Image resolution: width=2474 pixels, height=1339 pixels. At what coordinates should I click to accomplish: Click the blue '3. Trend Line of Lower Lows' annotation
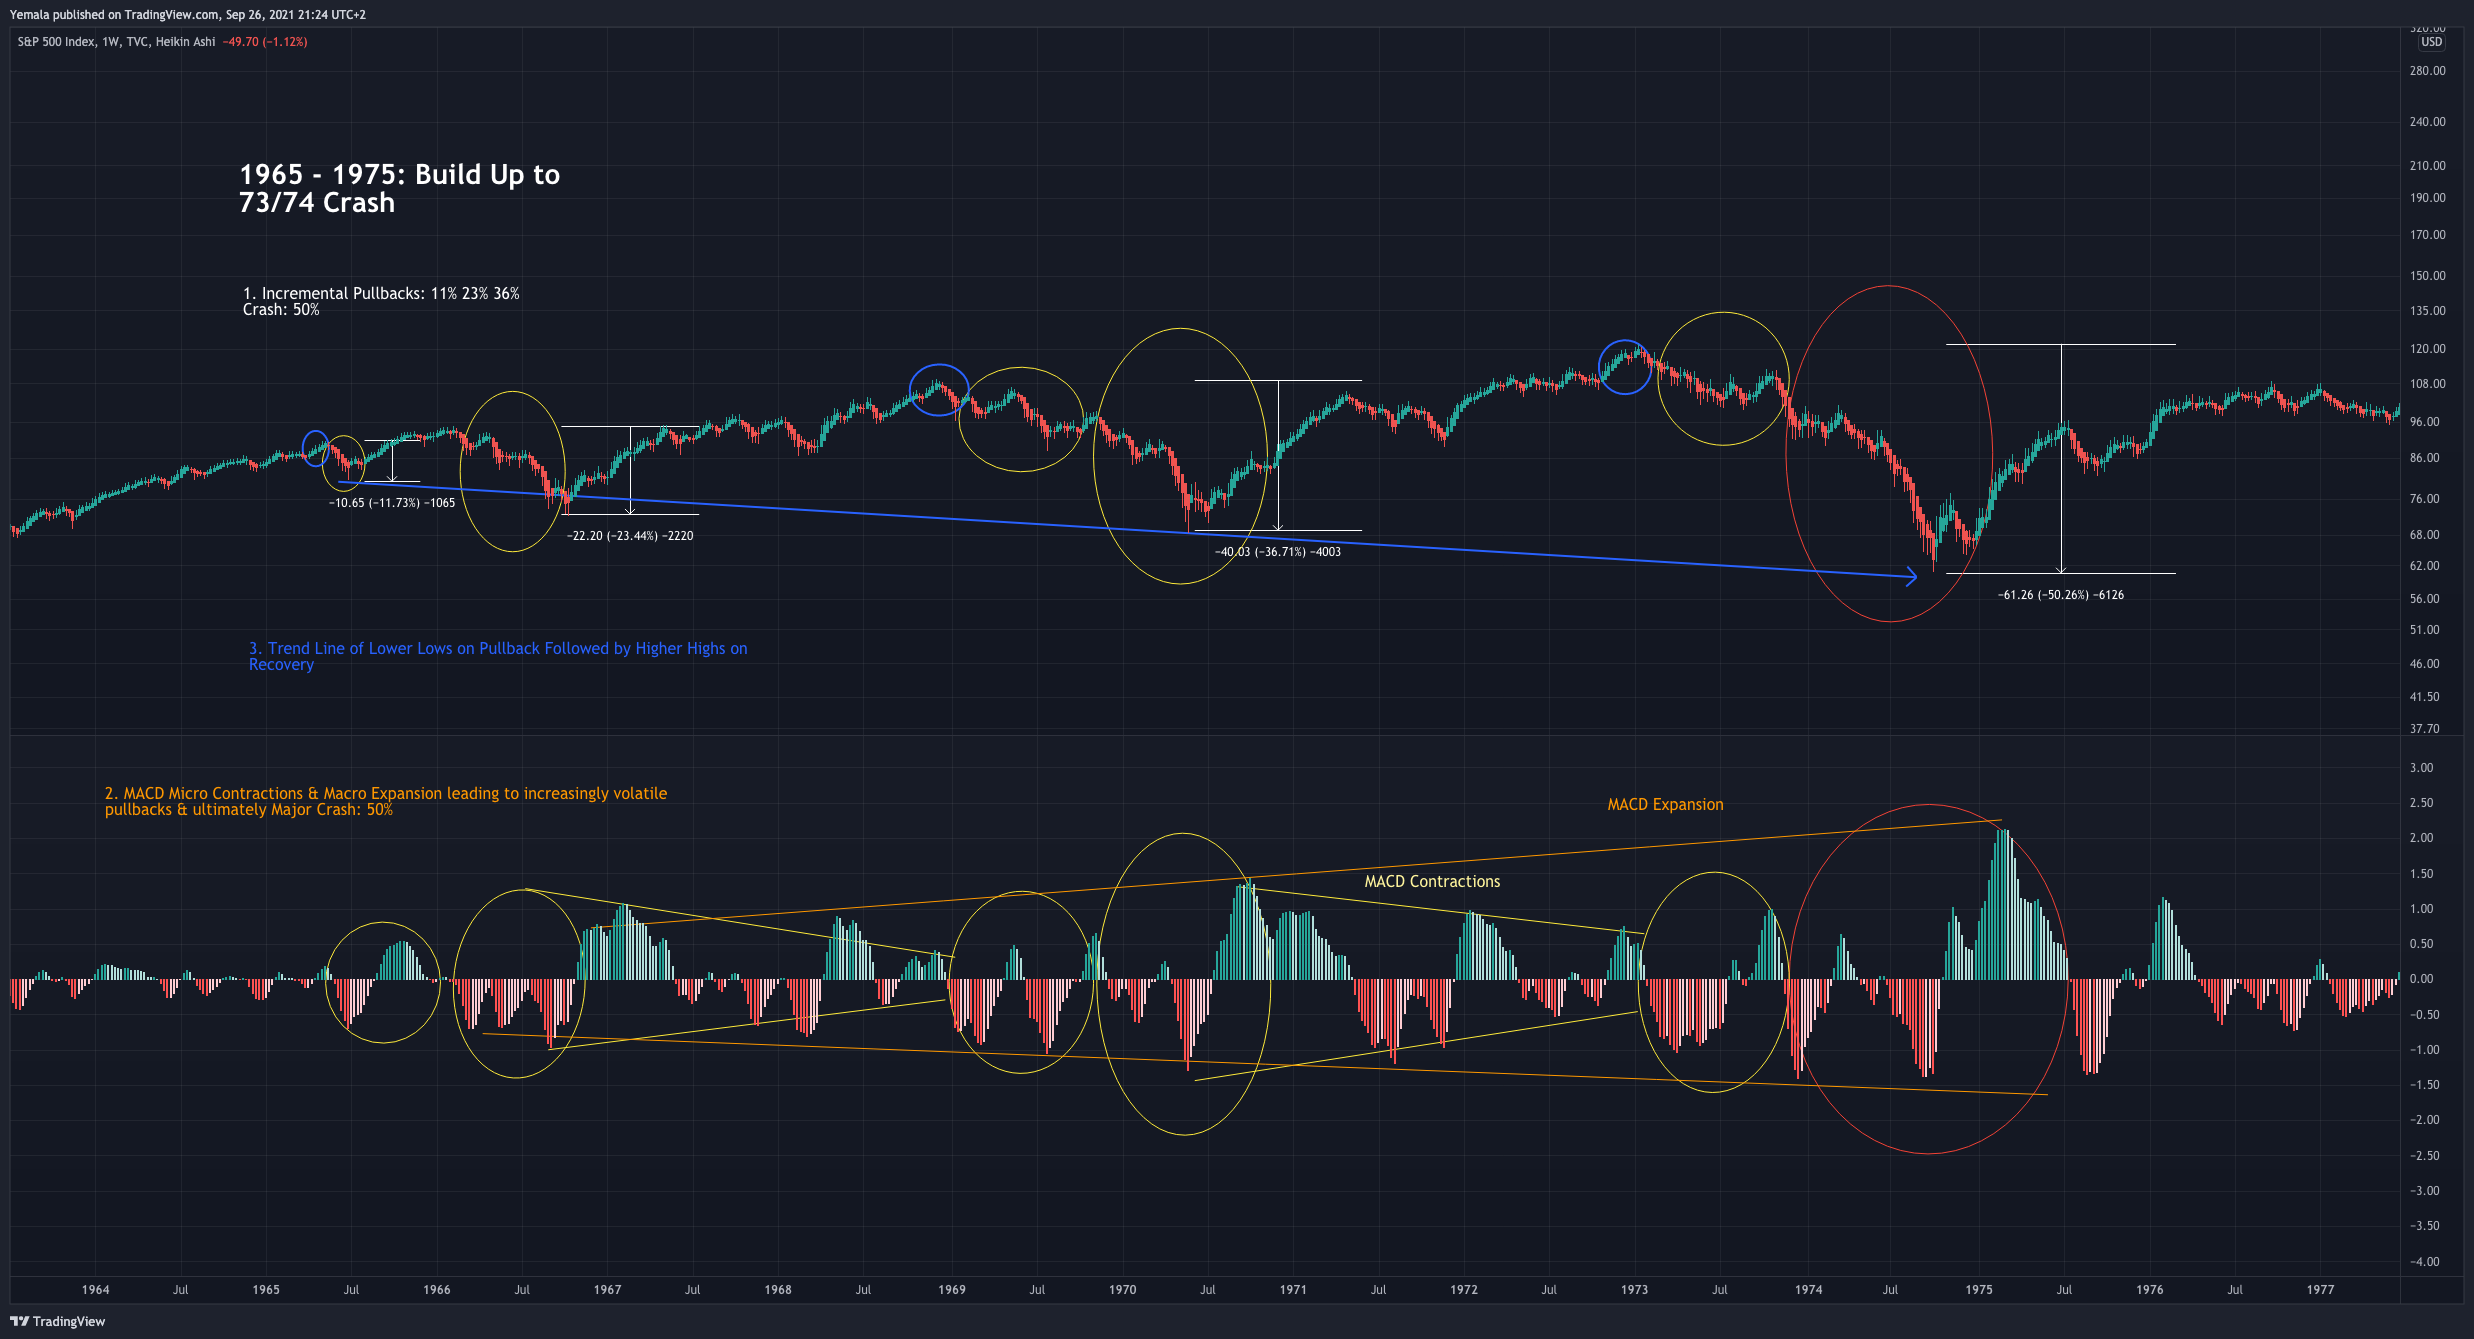(498, 656)
